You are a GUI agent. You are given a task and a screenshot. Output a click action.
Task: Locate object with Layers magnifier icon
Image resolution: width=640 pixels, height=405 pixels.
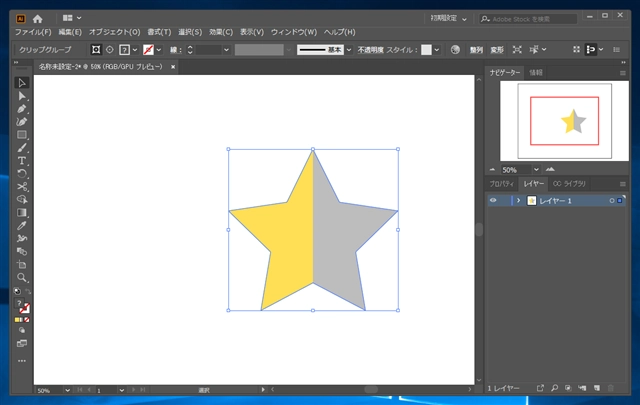[554, 388]
